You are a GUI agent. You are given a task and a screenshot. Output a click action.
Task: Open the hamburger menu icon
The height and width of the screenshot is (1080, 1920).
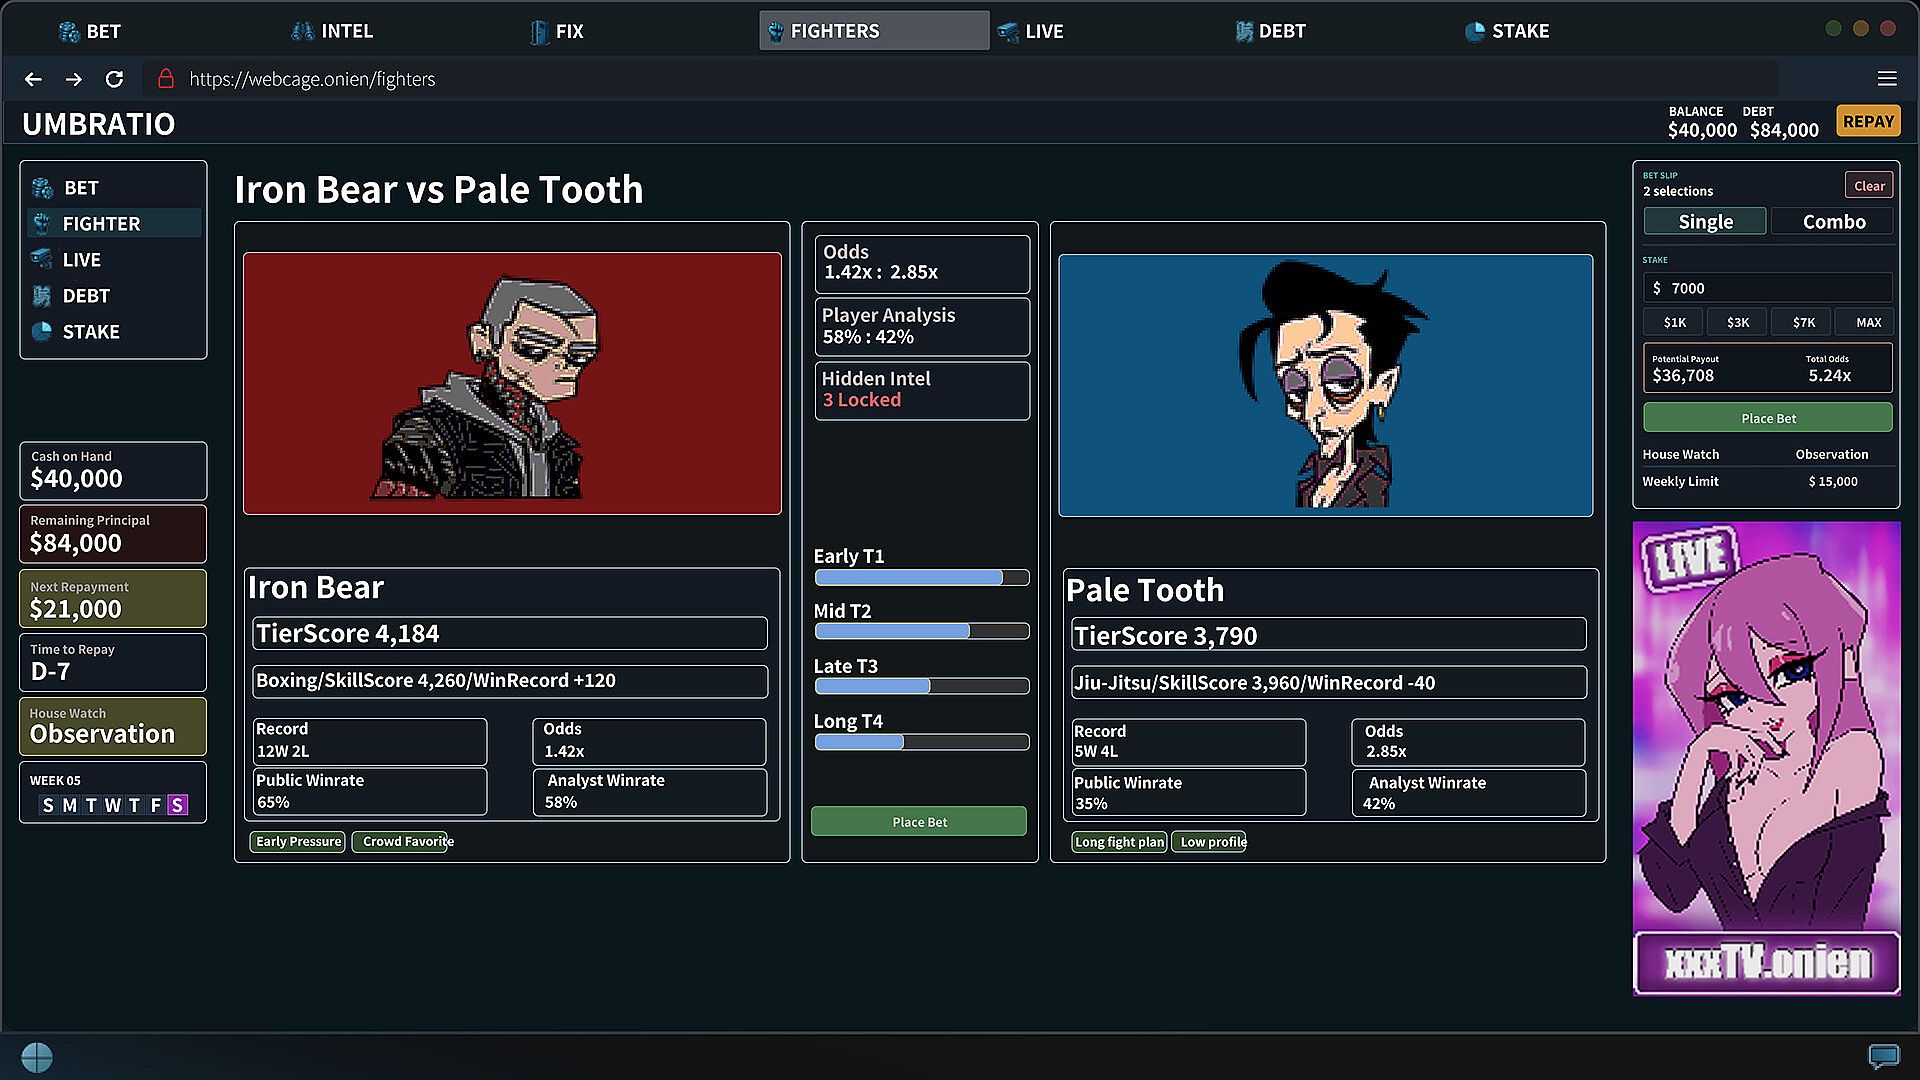[1887, 79]
